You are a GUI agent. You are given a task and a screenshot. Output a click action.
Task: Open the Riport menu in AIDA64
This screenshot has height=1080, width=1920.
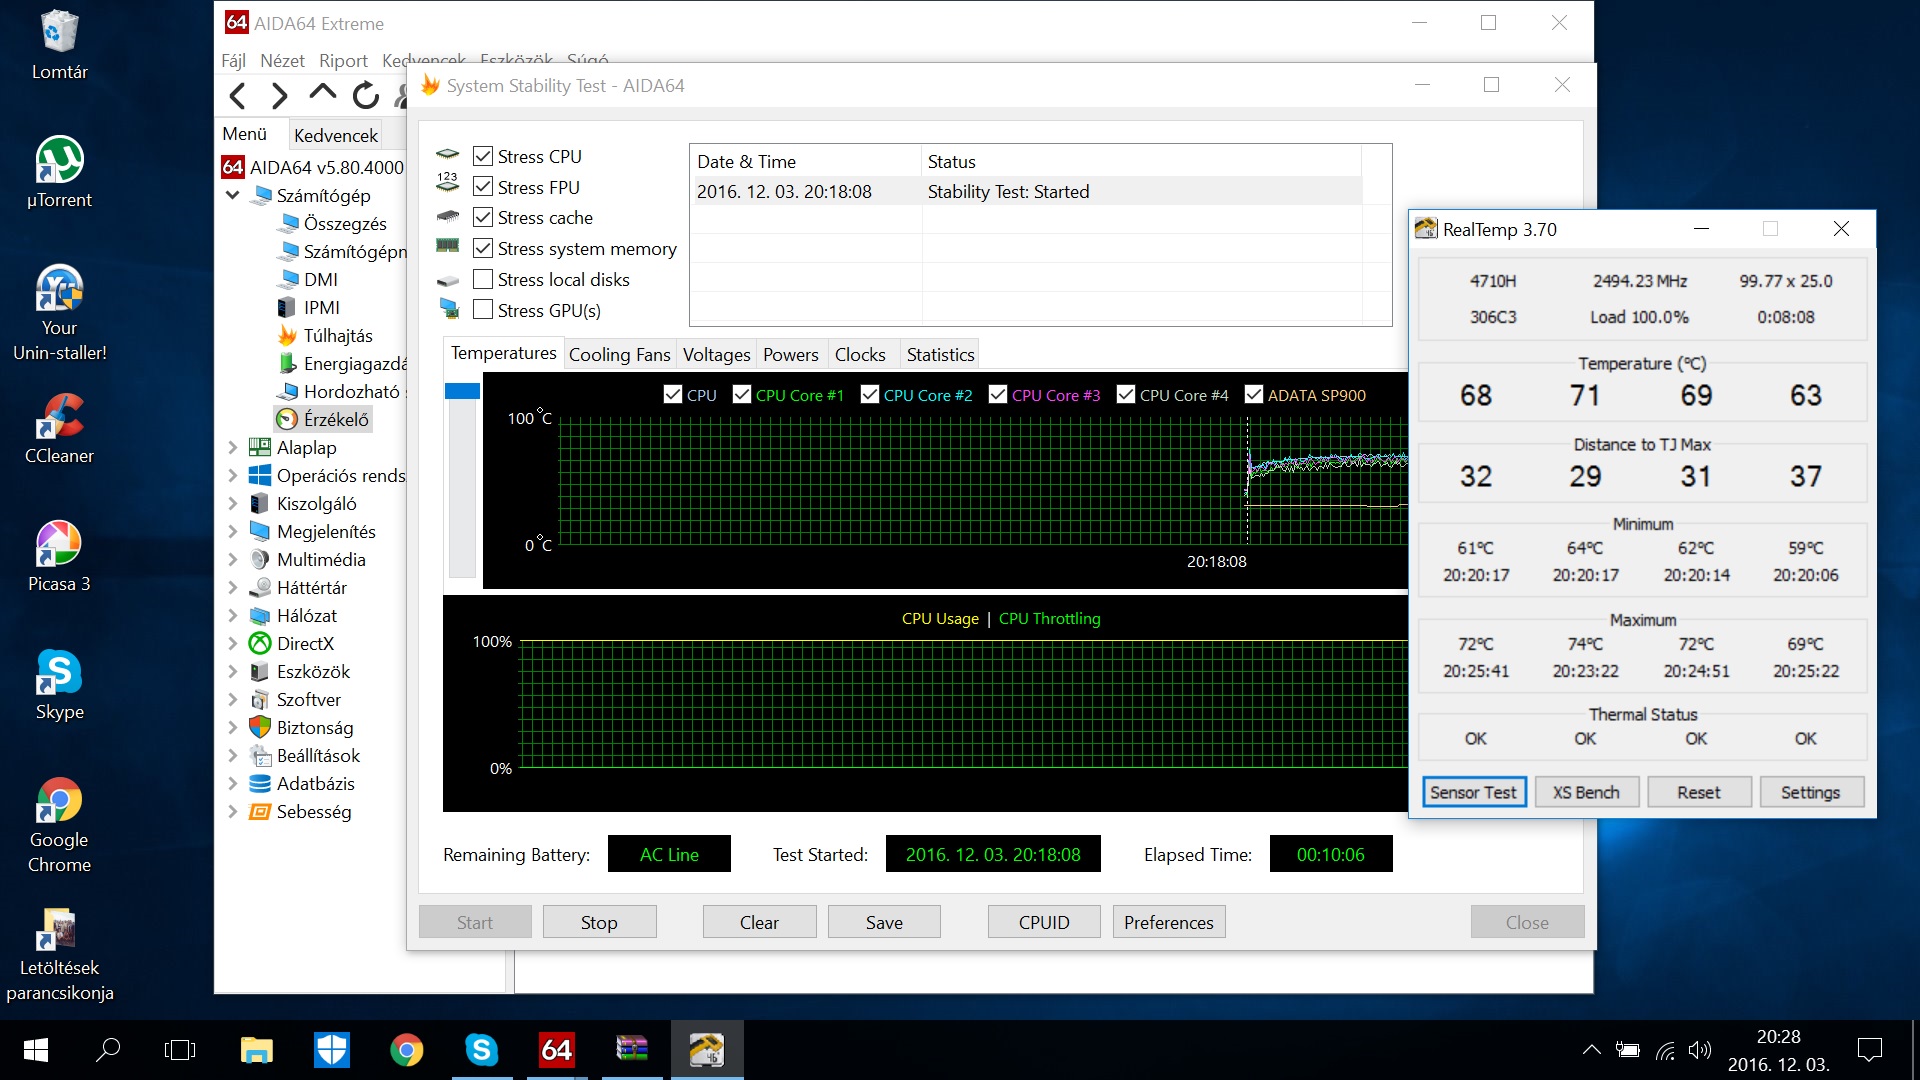tap(343, 61)
